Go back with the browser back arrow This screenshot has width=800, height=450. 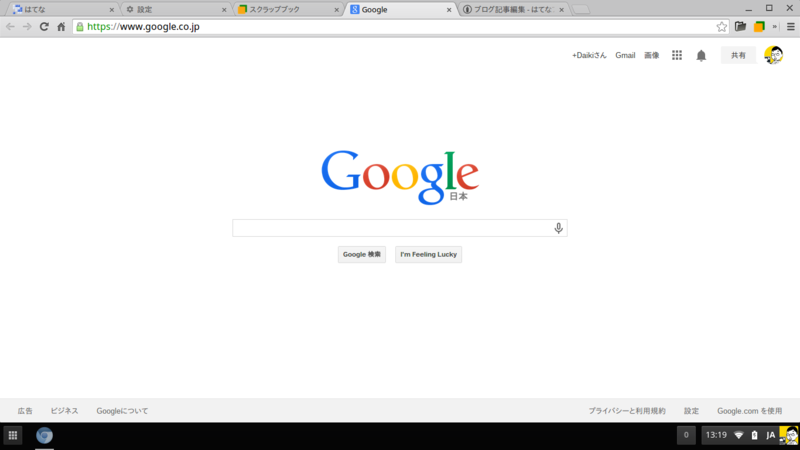point(10,27)
